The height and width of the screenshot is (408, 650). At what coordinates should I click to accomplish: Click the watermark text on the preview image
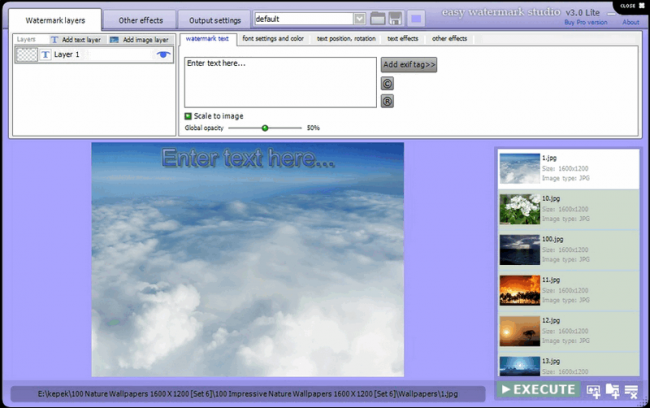click(x=248, y=158)
